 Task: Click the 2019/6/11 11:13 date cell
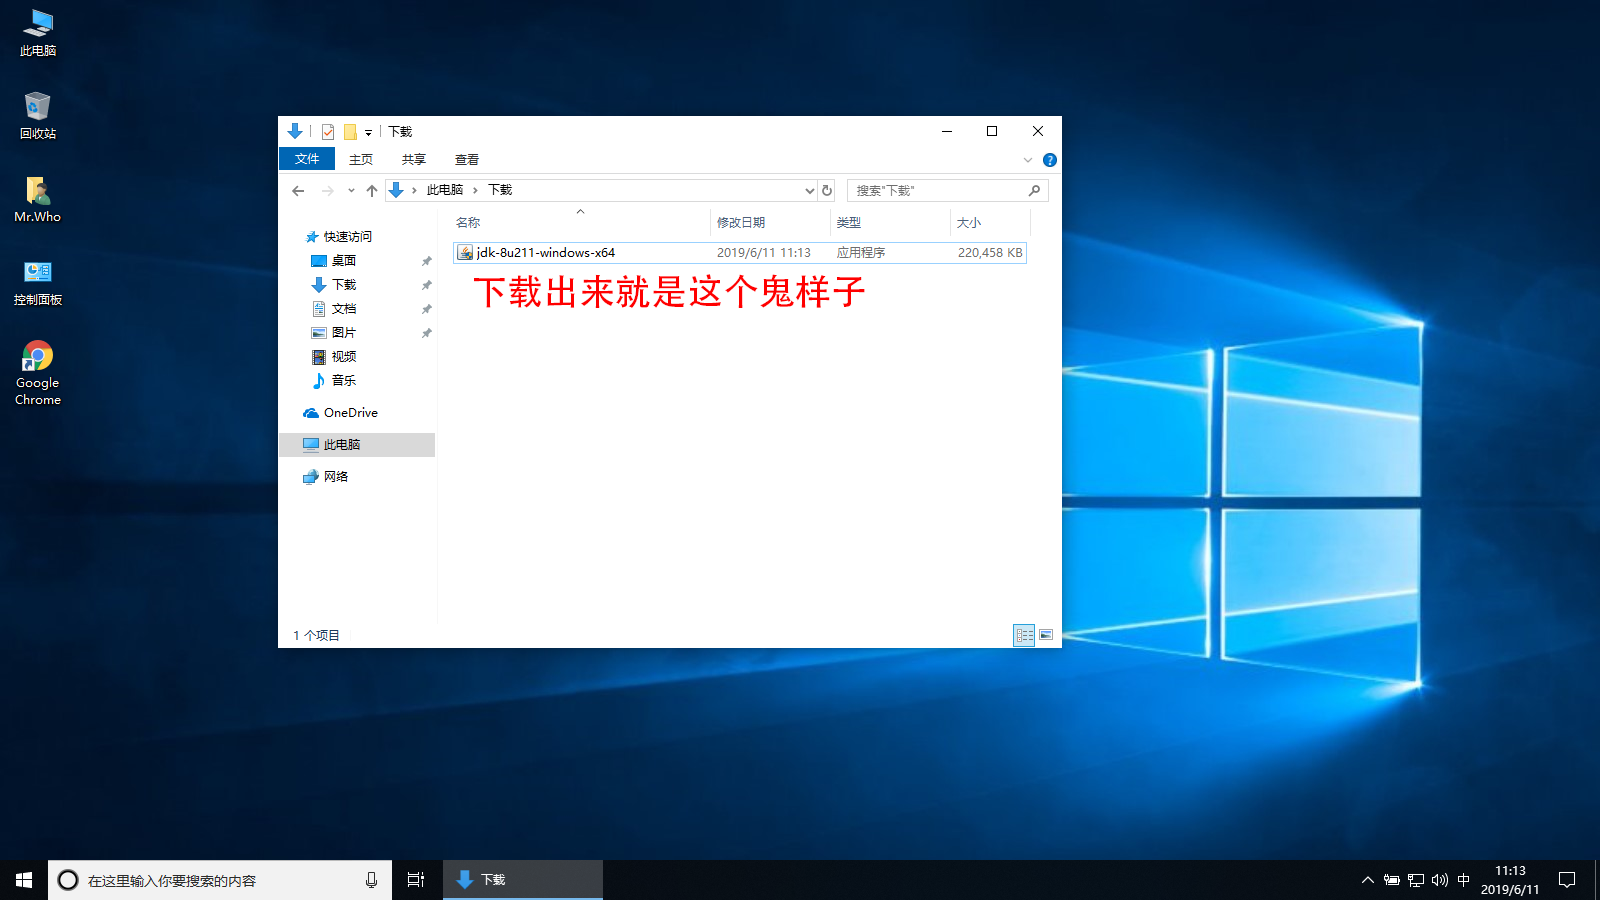coord(764,253)
